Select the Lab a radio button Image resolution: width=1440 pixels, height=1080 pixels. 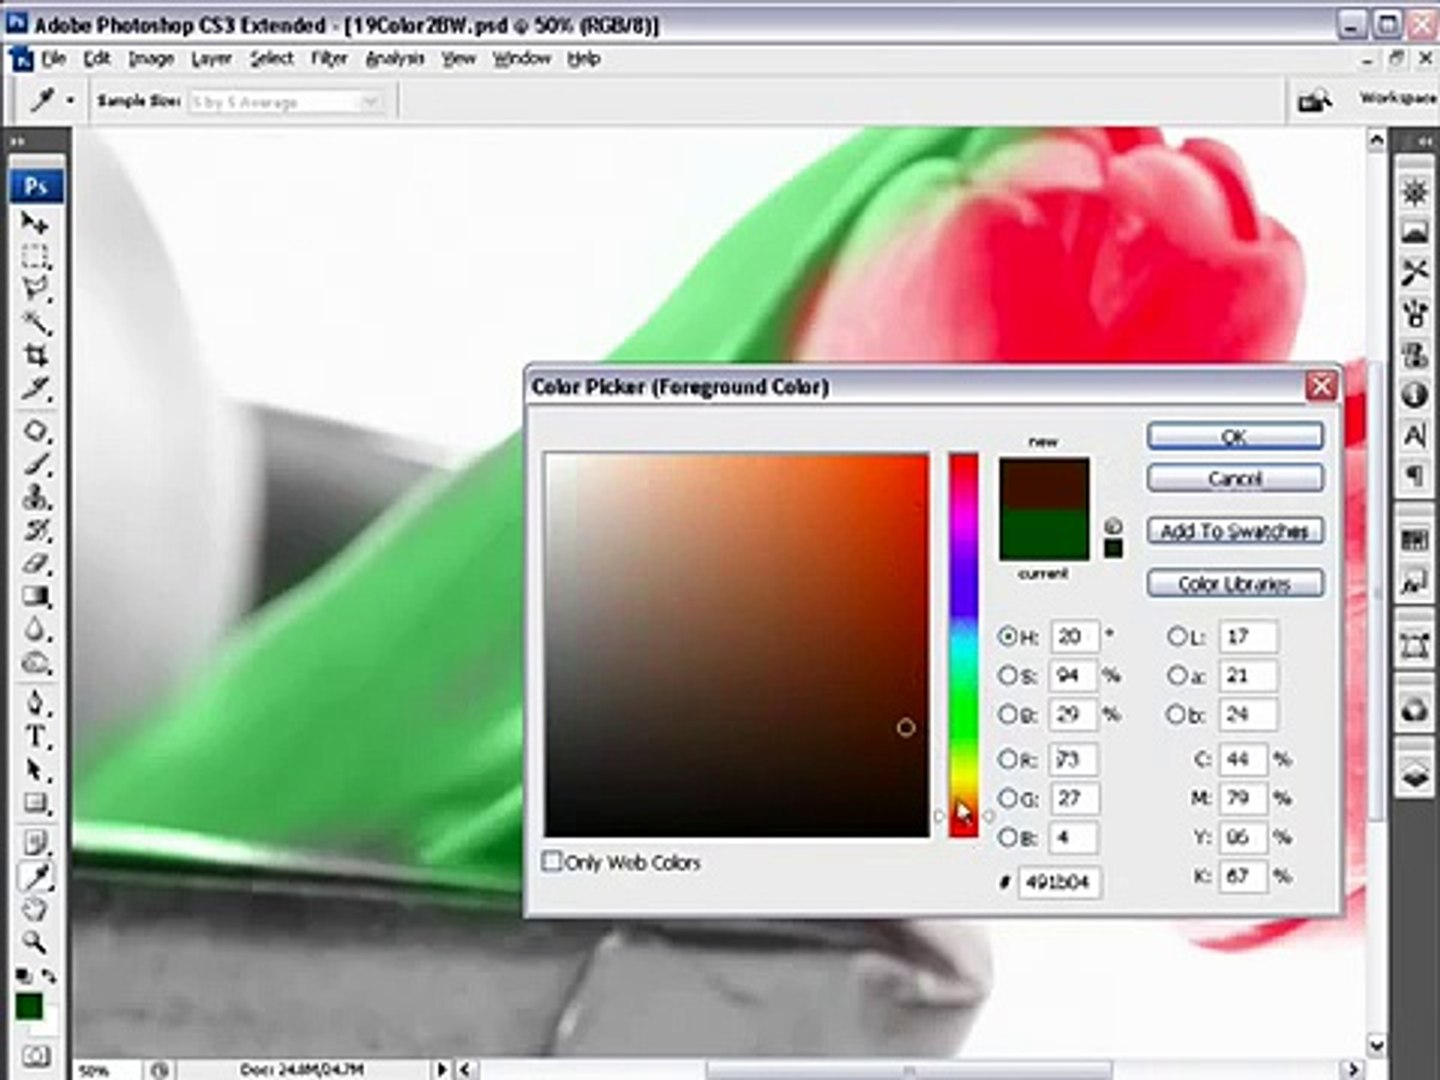(1177, 676)
